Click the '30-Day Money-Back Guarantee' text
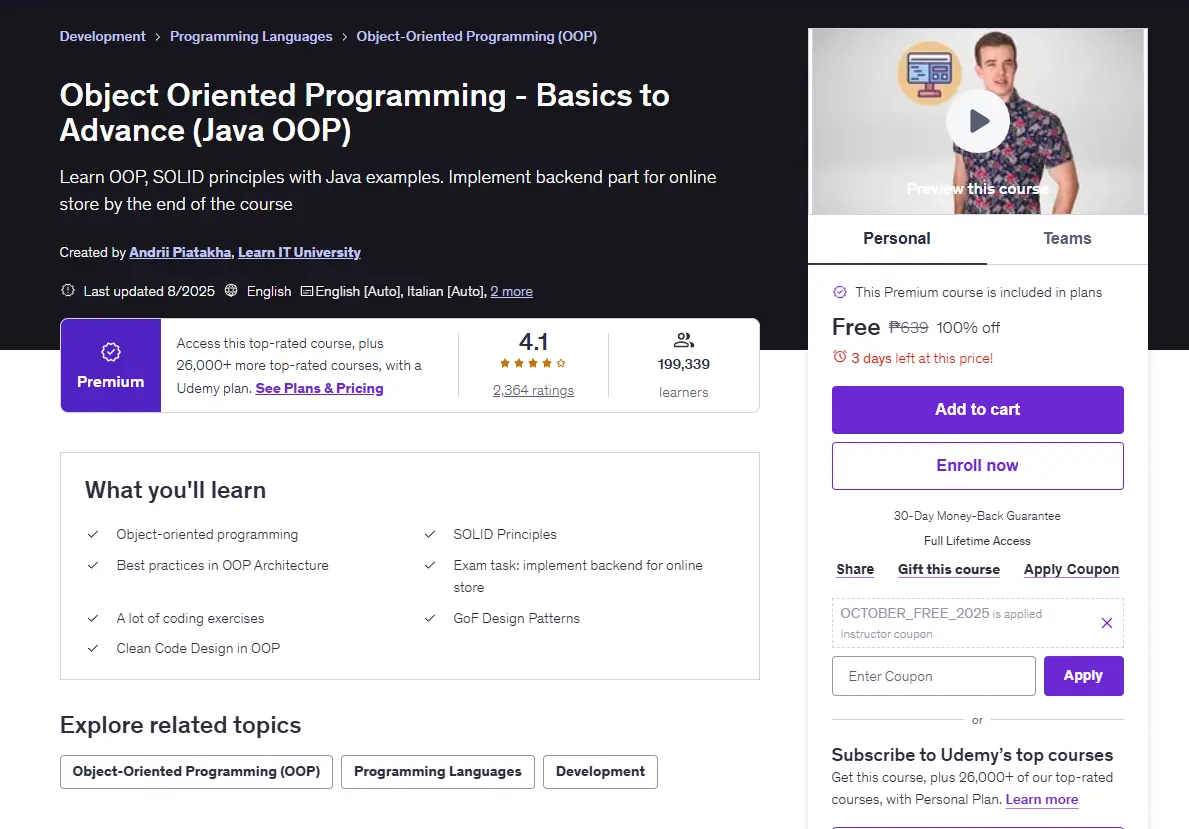Screen dimensions: 1189x829 coord(977,516)
